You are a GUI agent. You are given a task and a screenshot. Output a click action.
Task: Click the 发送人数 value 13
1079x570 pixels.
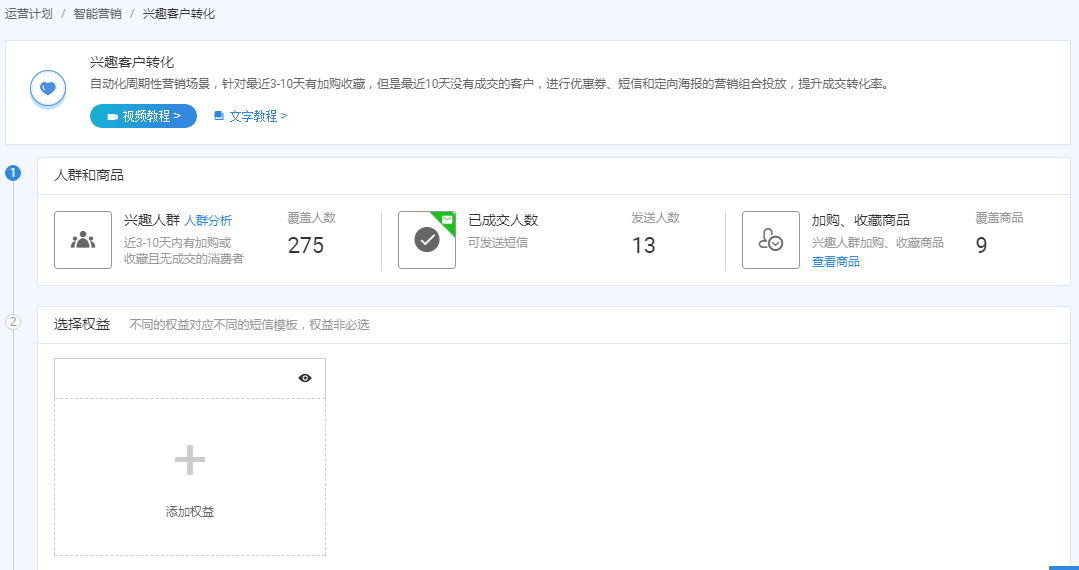pos(643,246)
